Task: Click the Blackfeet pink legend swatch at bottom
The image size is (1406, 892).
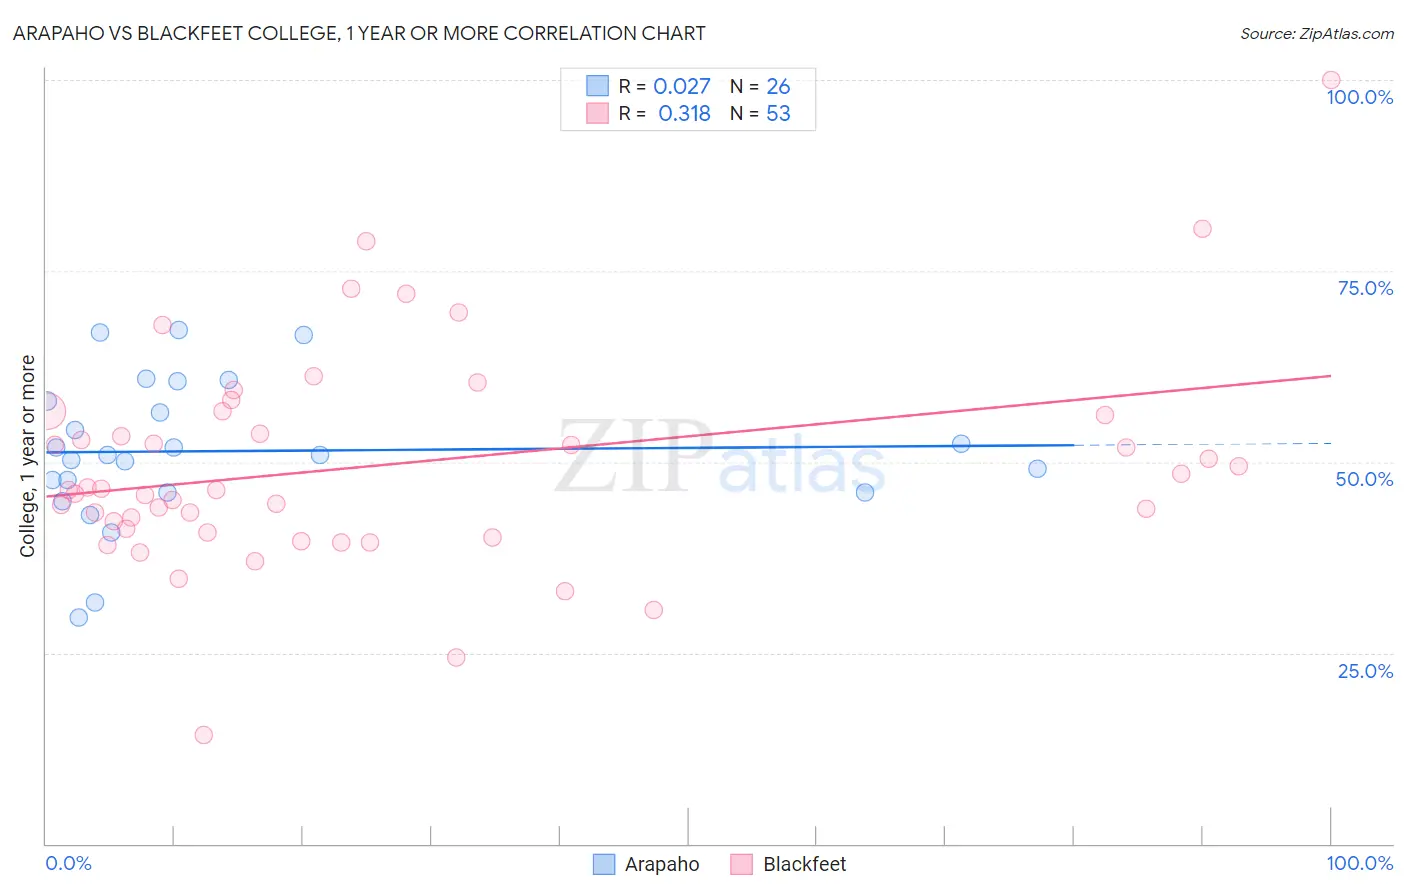Action: [741, 864]
